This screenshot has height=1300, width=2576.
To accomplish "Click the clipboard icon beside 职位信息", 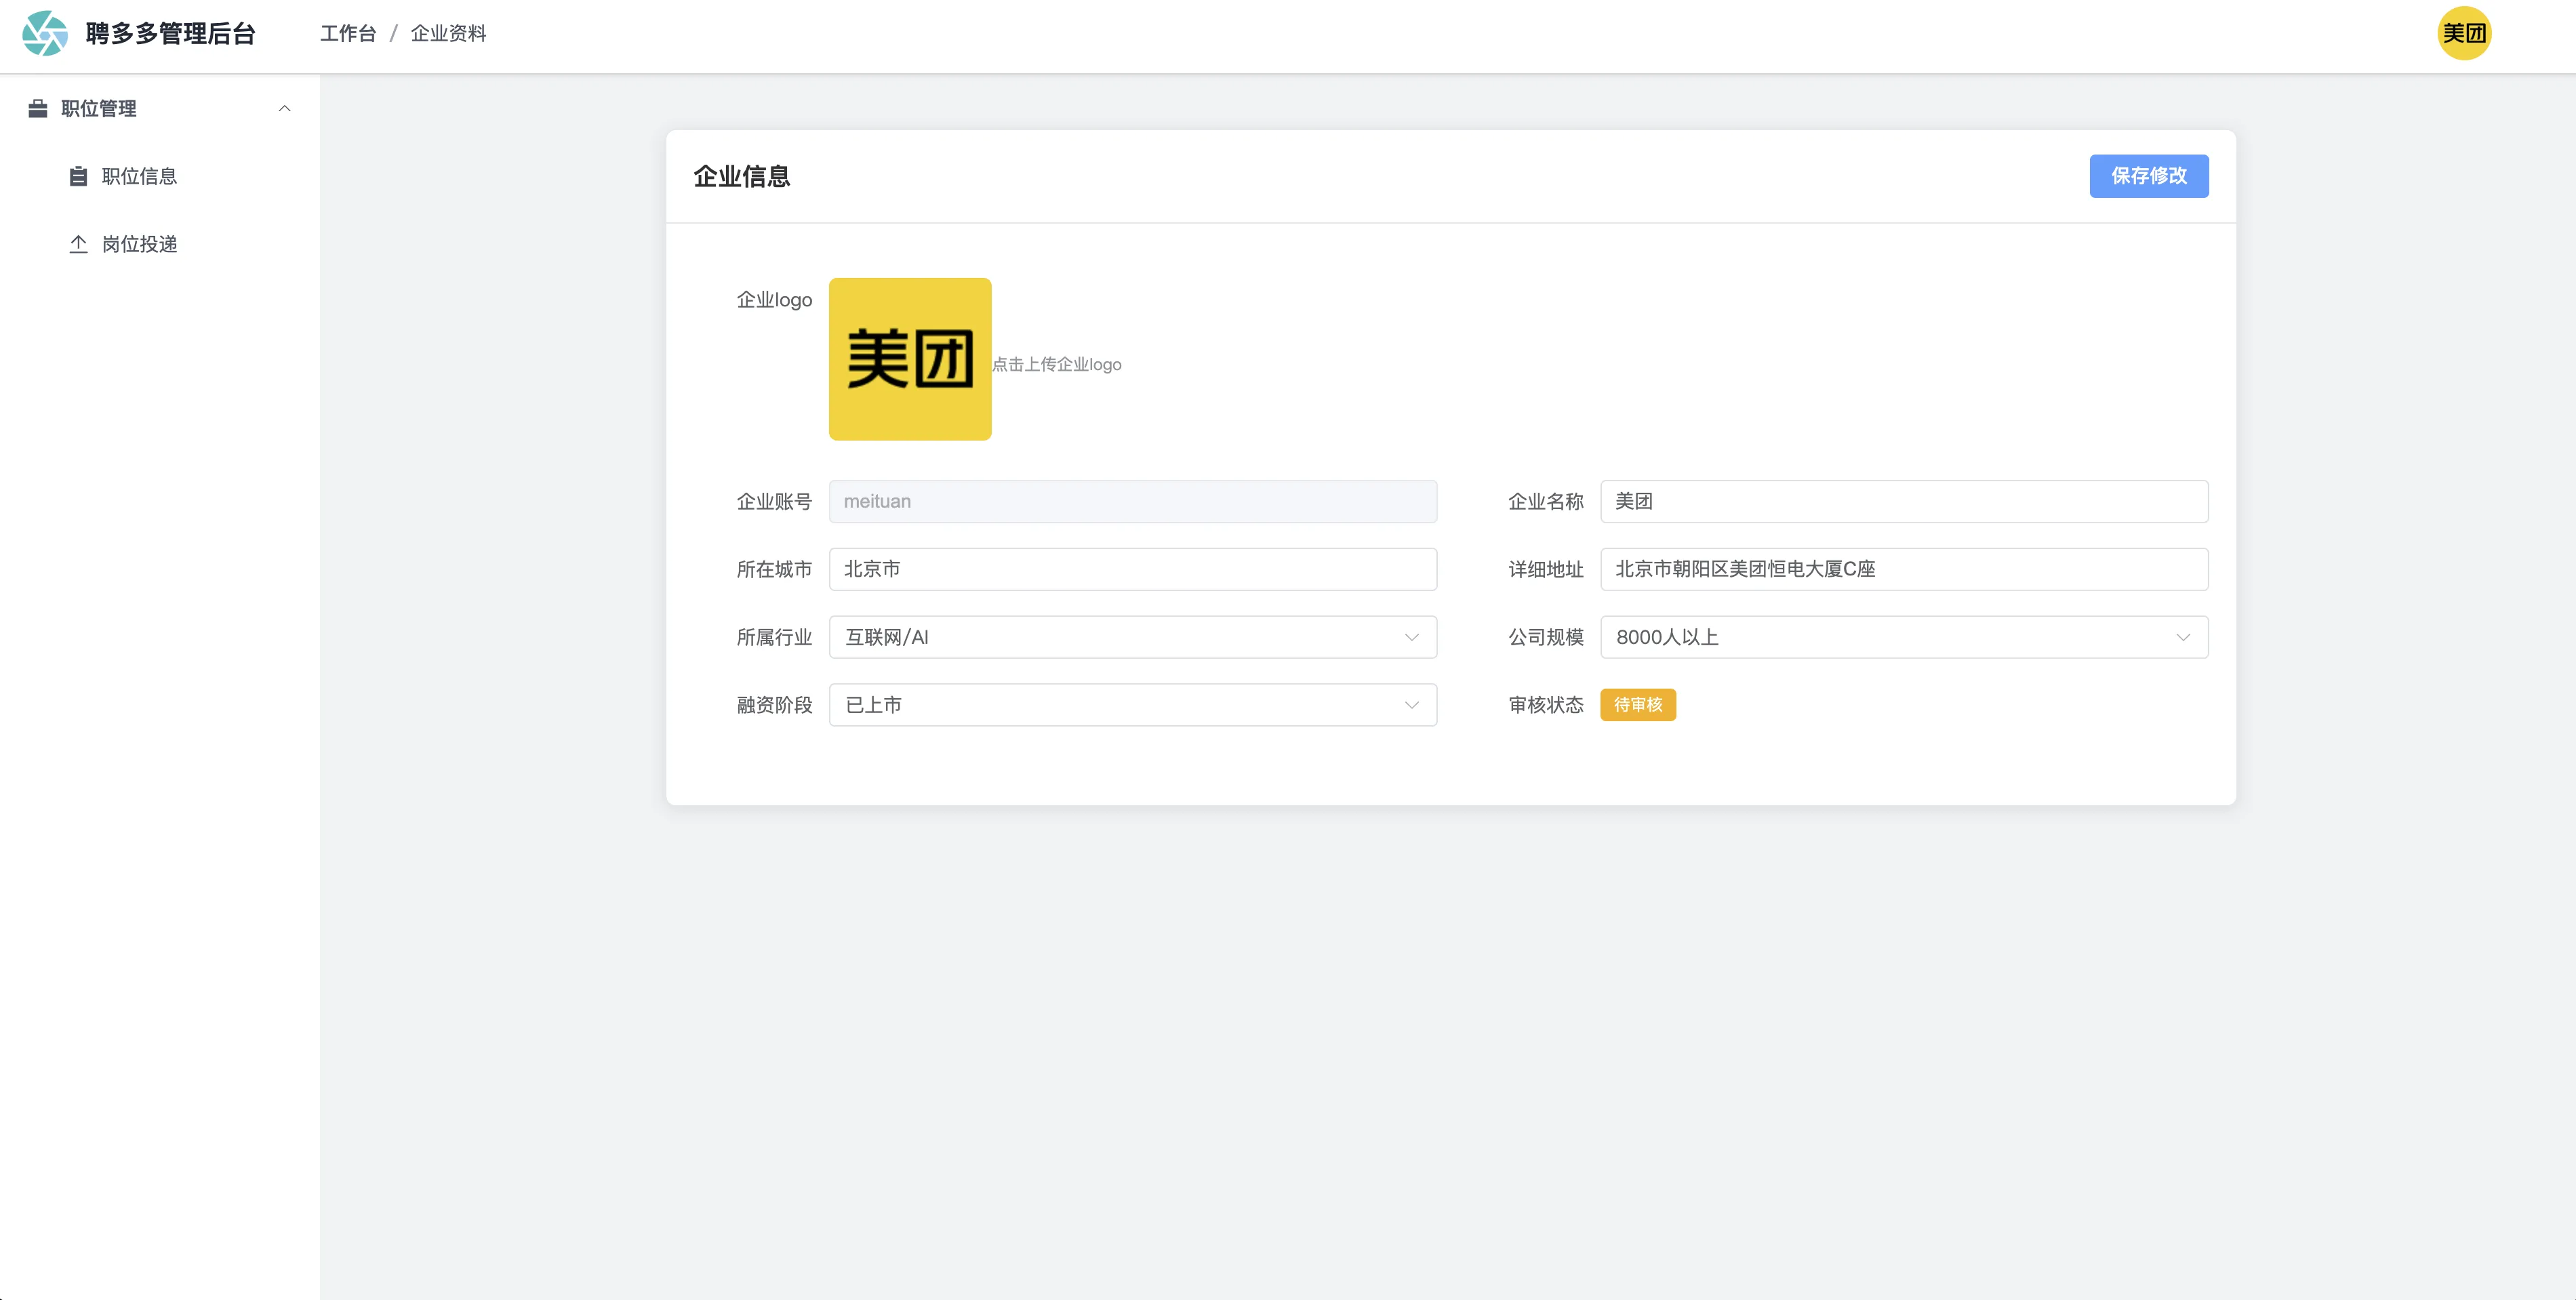I will click(x=78, y=177).
